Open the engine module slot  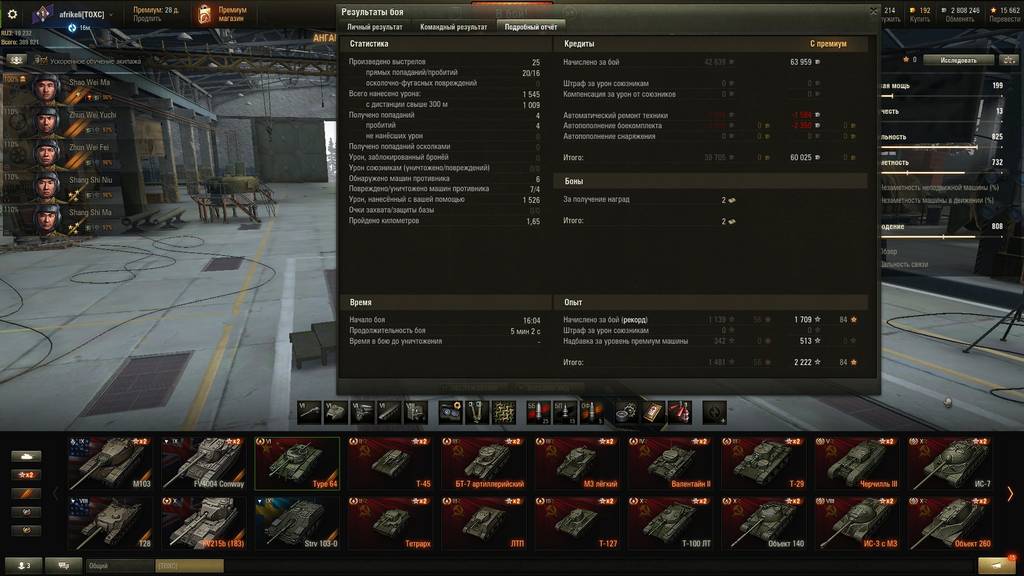[x=362, y=412]
